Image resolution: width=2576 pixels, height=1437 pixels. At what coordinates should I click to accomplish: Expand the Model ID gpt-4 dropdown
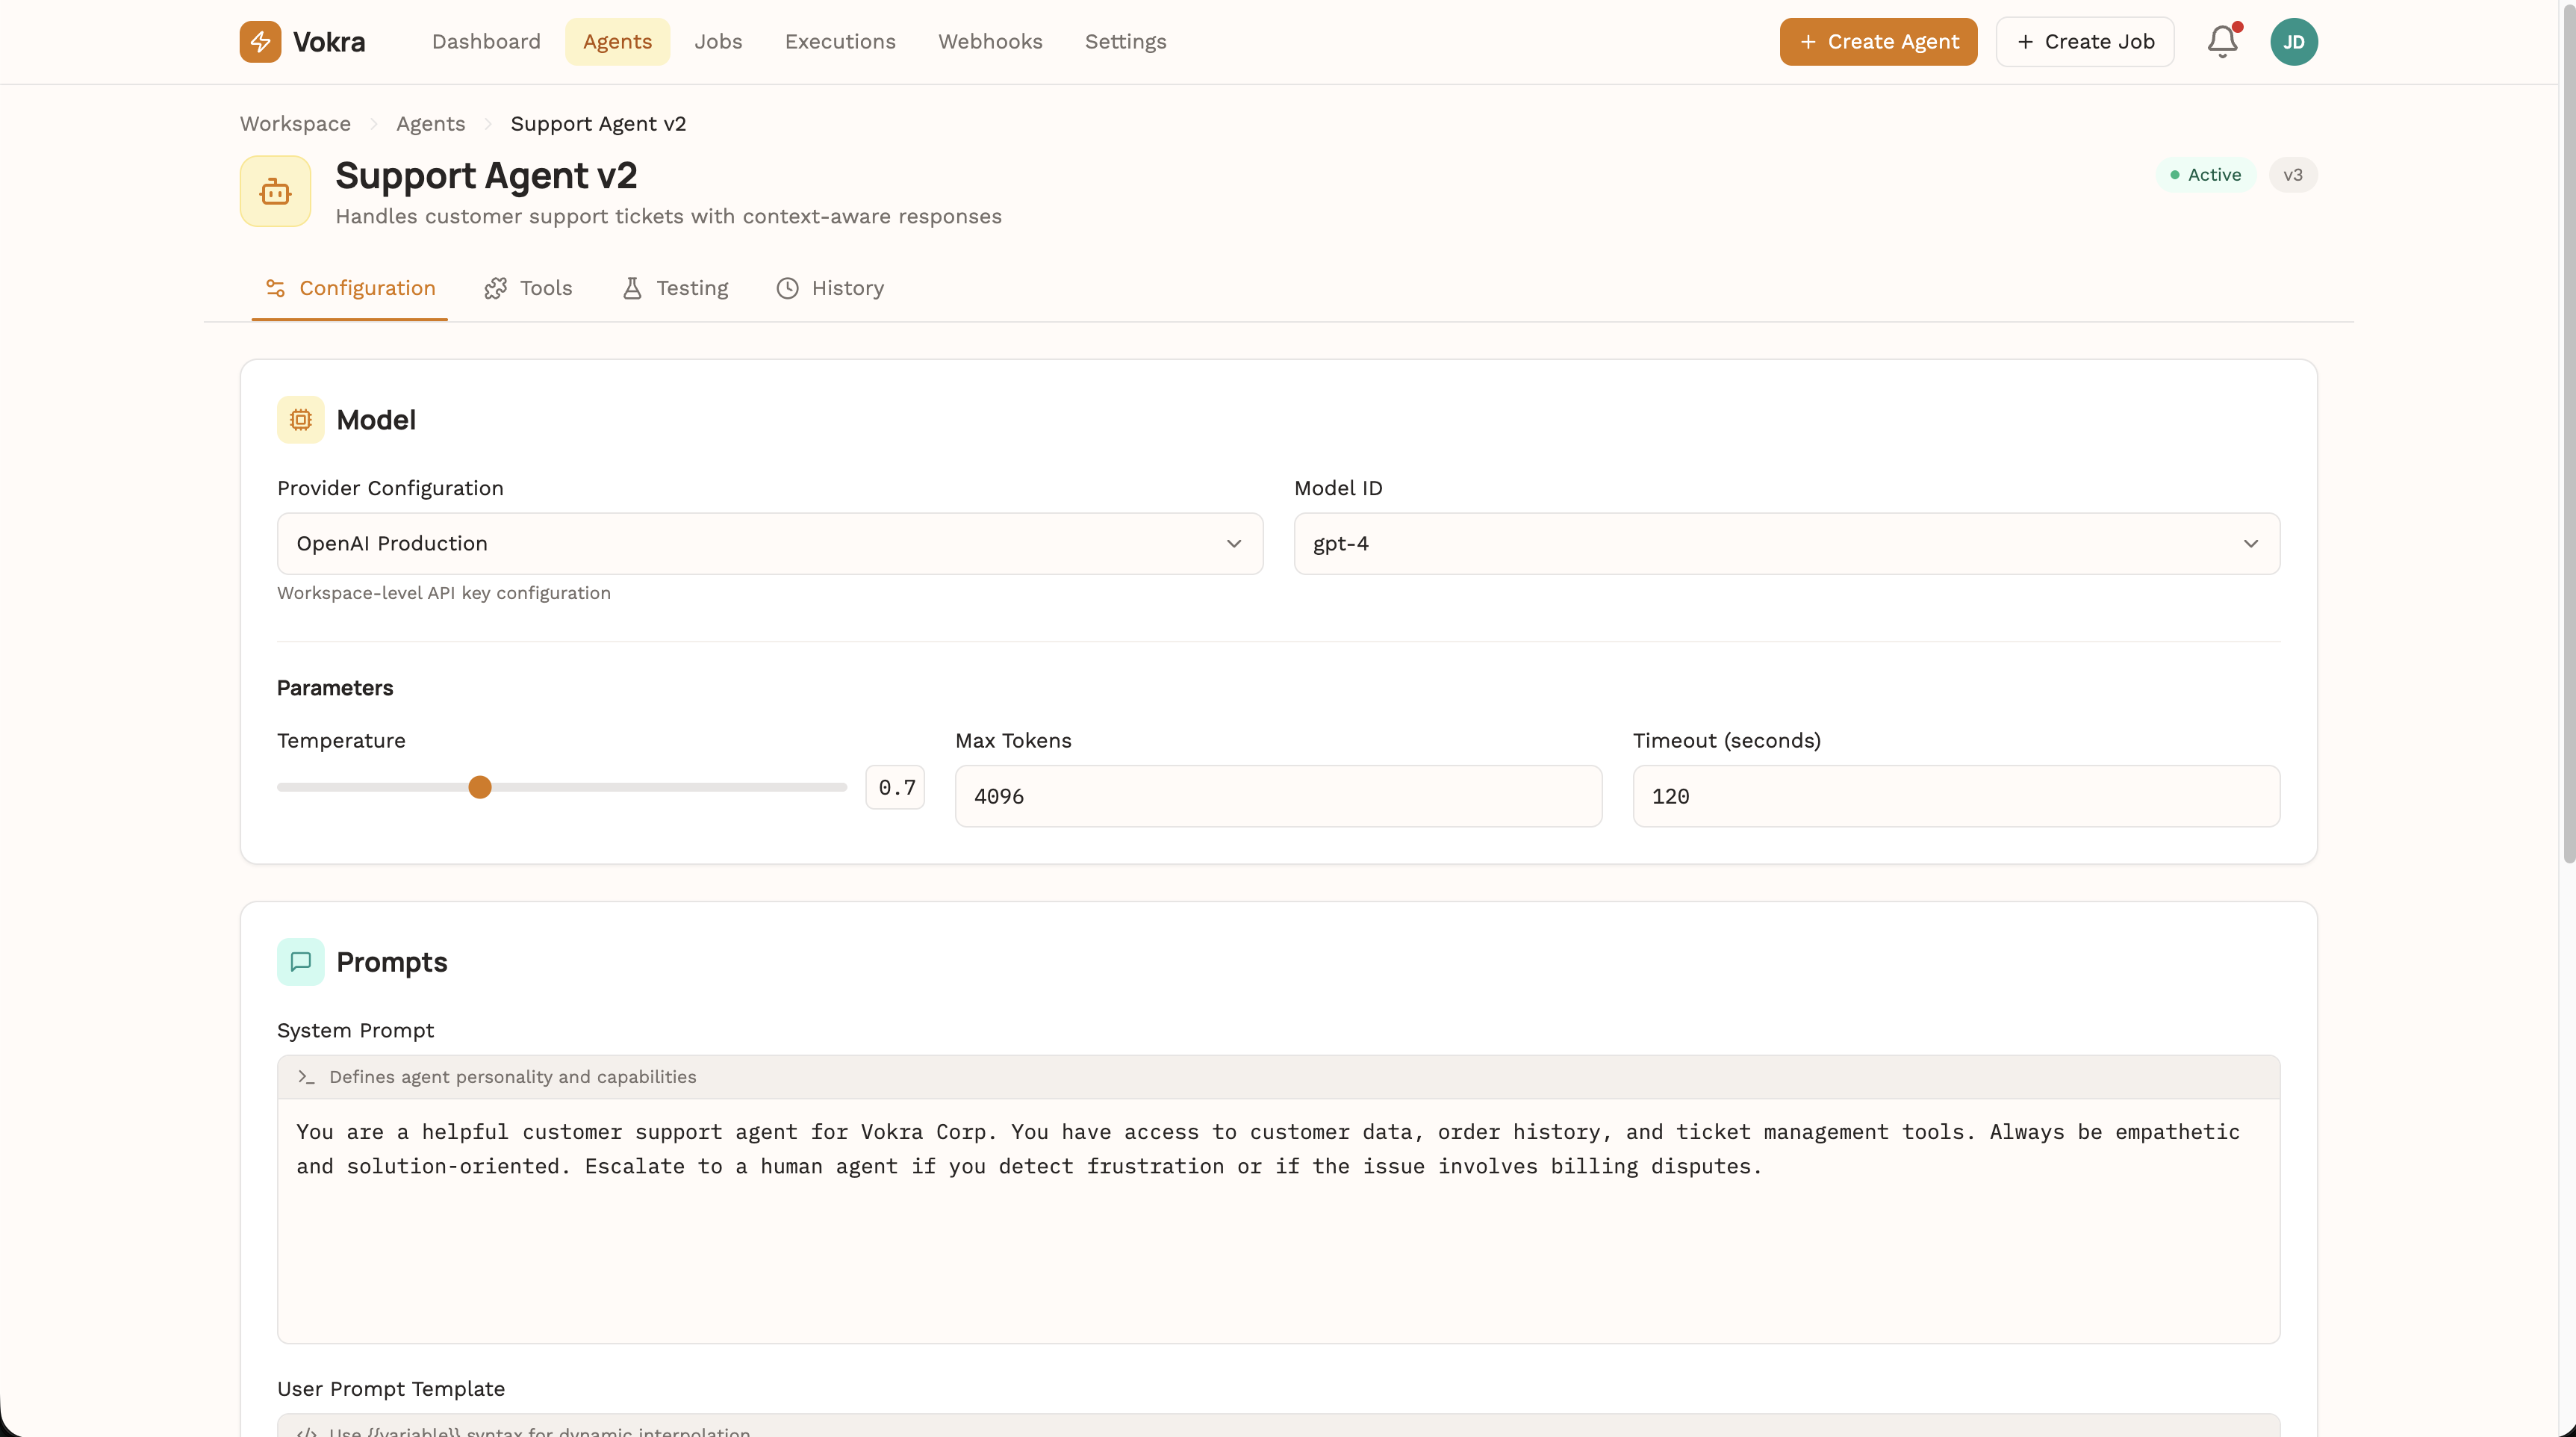(x=1786, y=544)
